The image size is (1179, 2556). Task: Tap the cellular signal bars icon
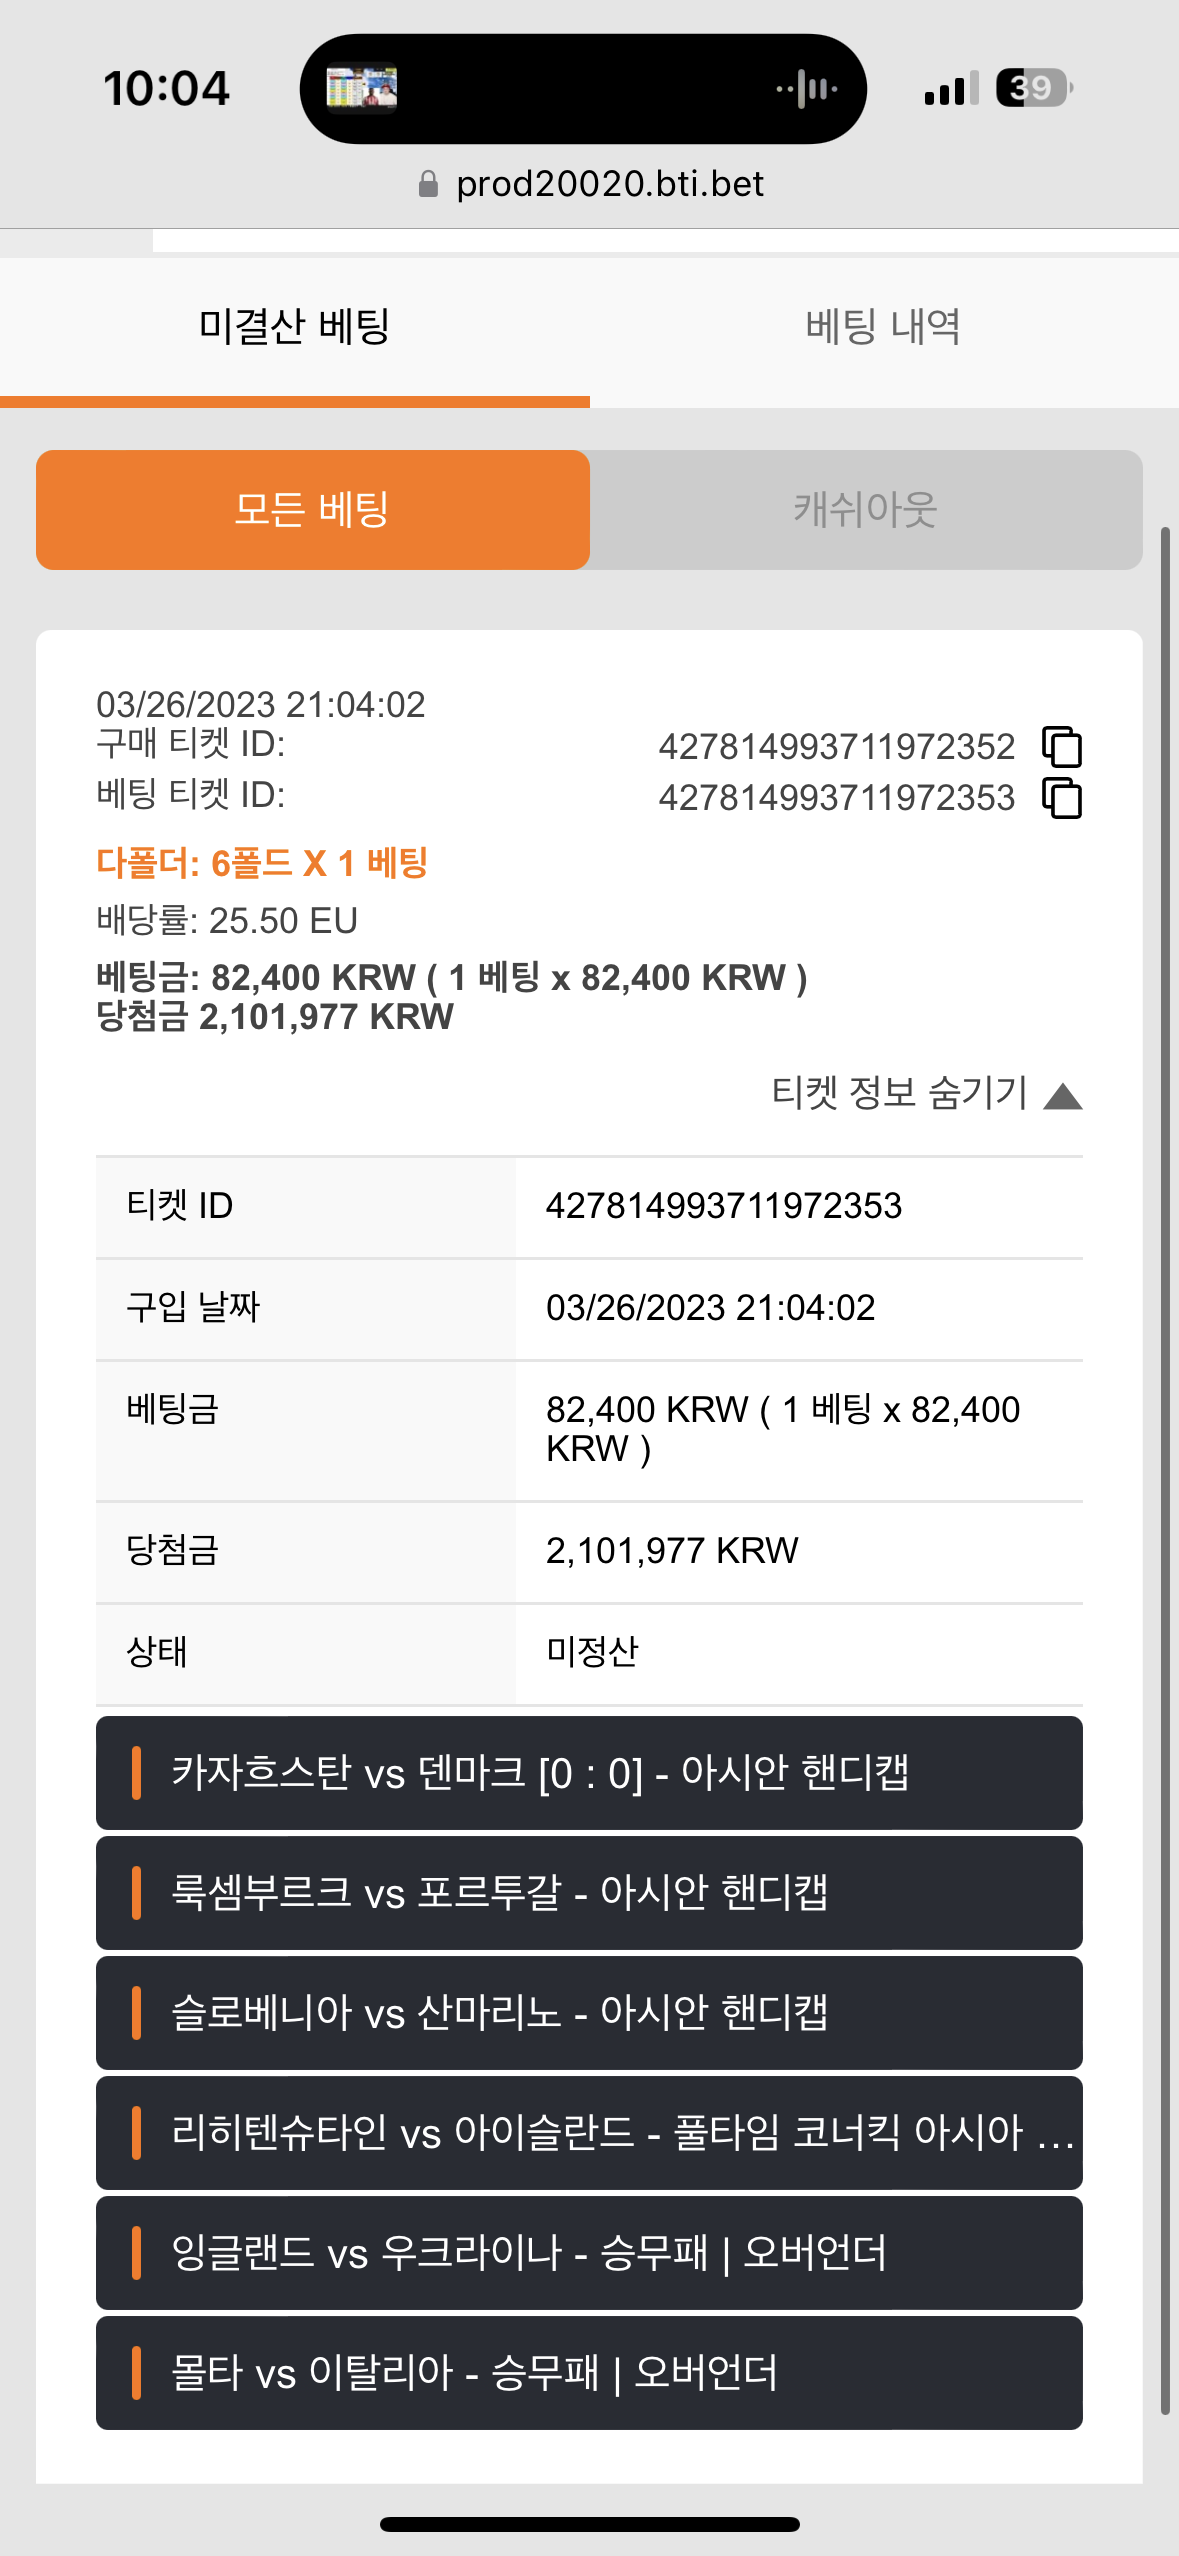point(951,89)
